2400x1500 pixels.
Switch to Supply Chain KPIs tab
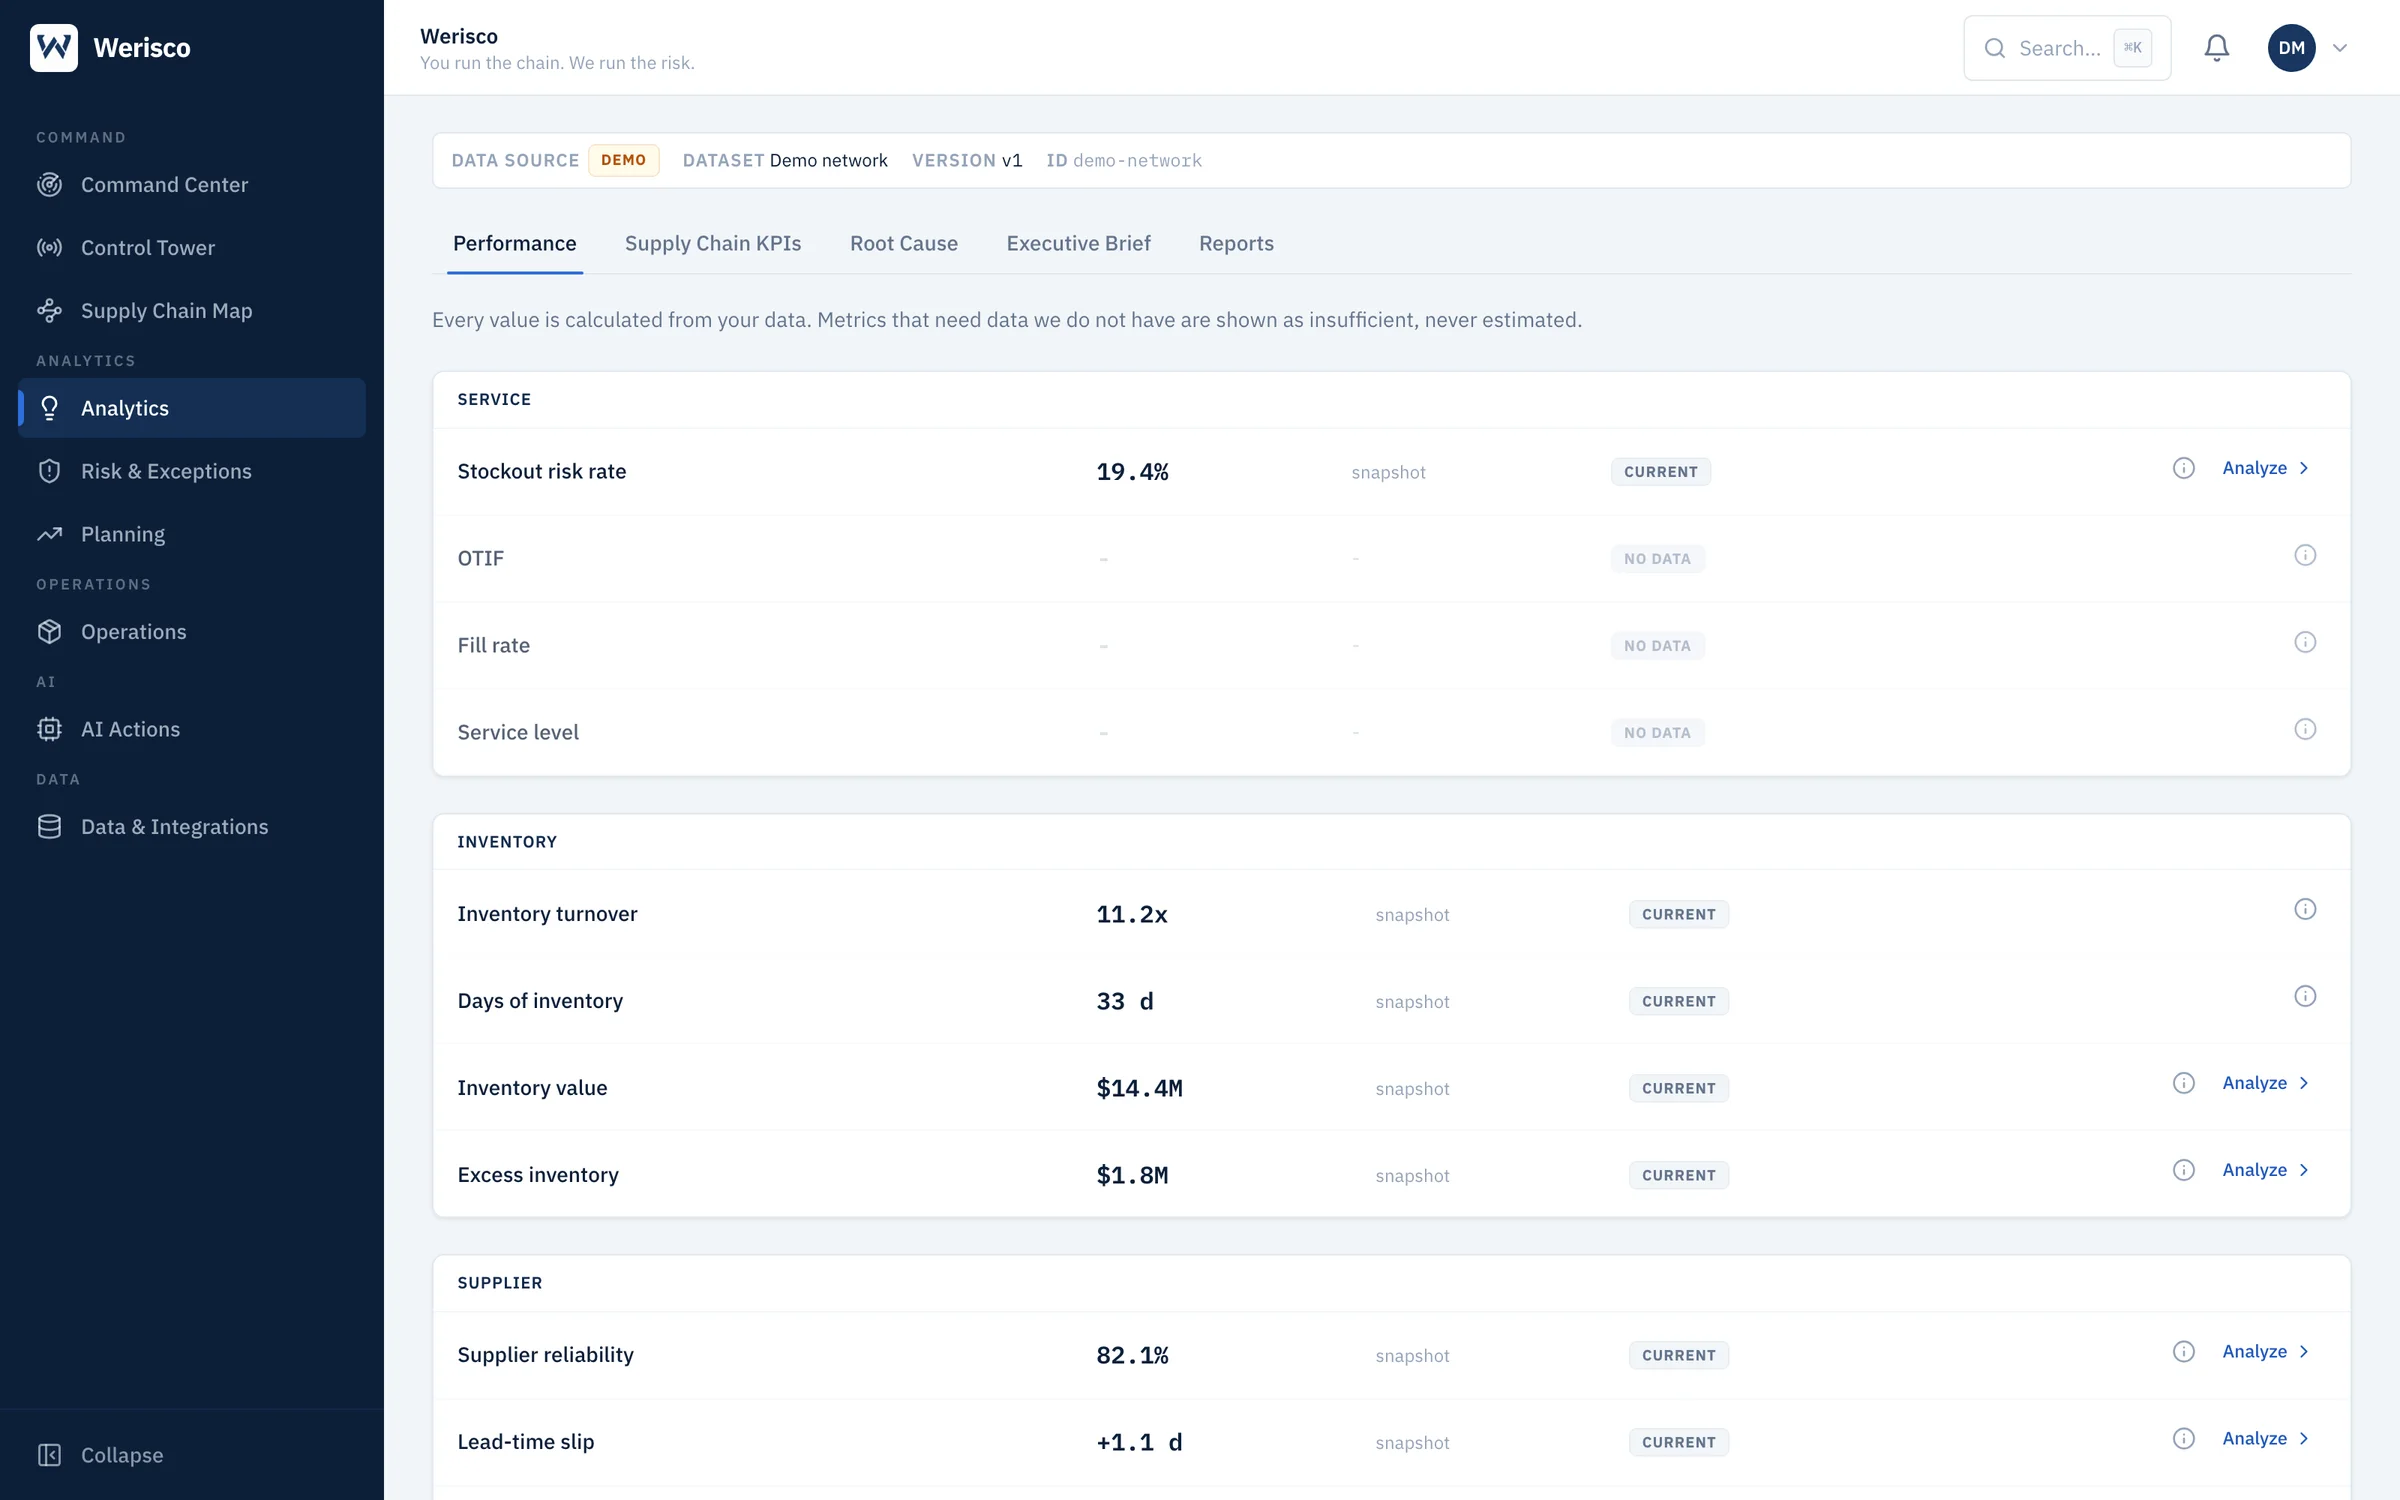[713, 244]
